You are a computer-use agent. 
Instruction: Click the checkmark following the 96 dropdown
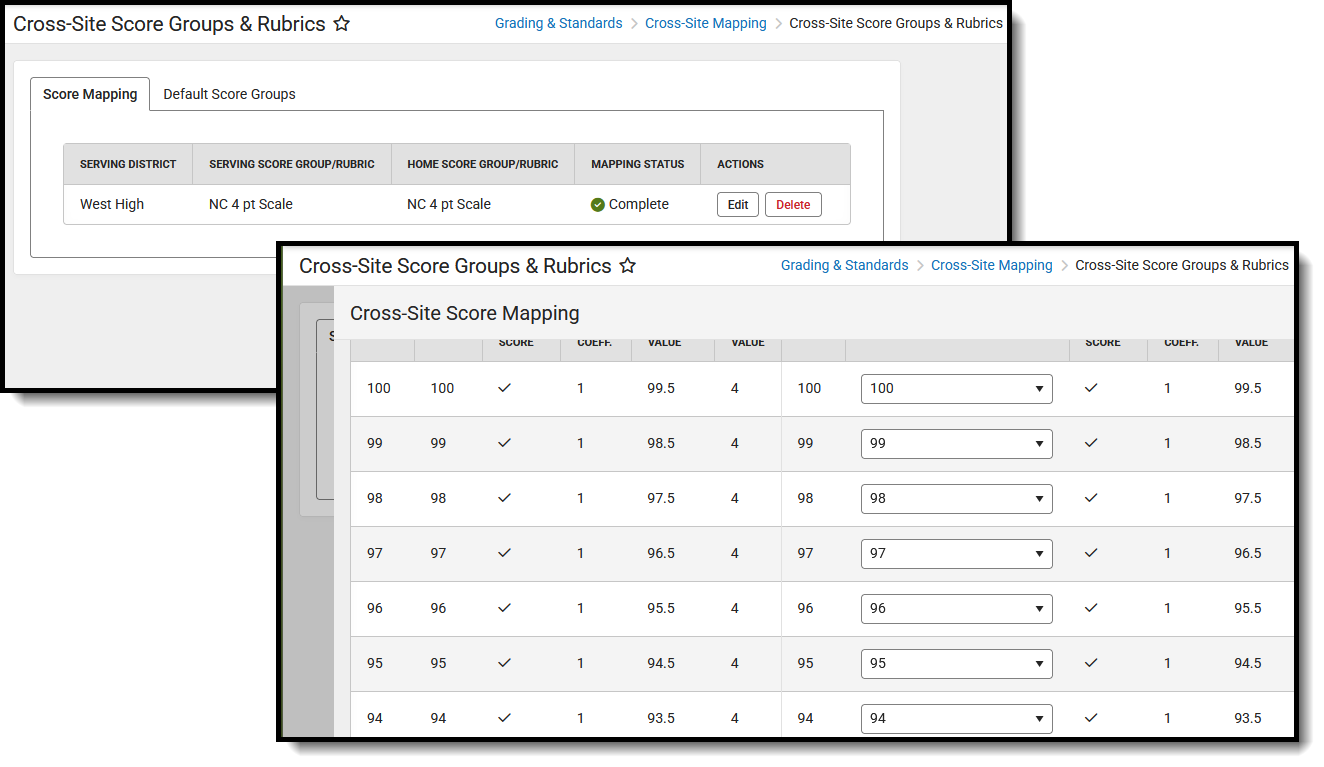[x=1091, y=608]
